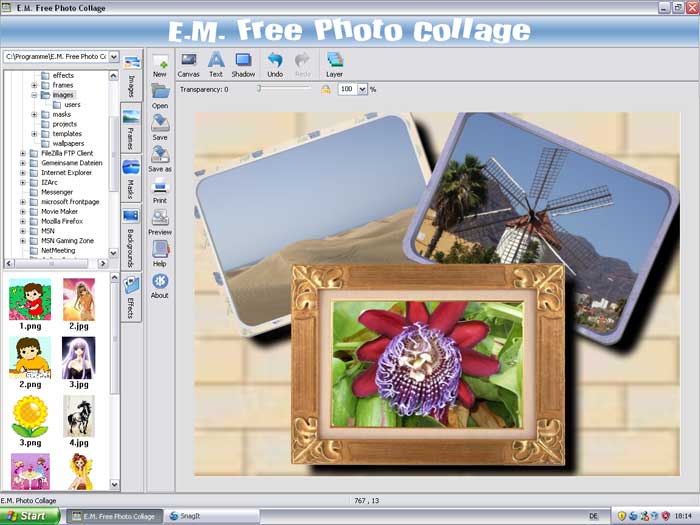Select thumbnail 4.jpg horse

tap(79, 416)
